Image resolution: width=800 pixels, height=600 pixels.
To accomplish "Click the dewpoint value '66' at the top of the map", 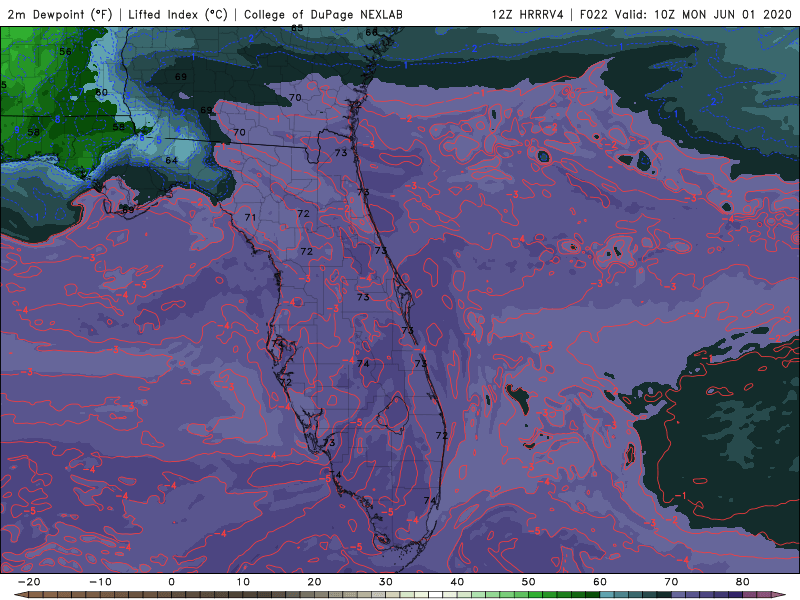I will coord(371,32).
